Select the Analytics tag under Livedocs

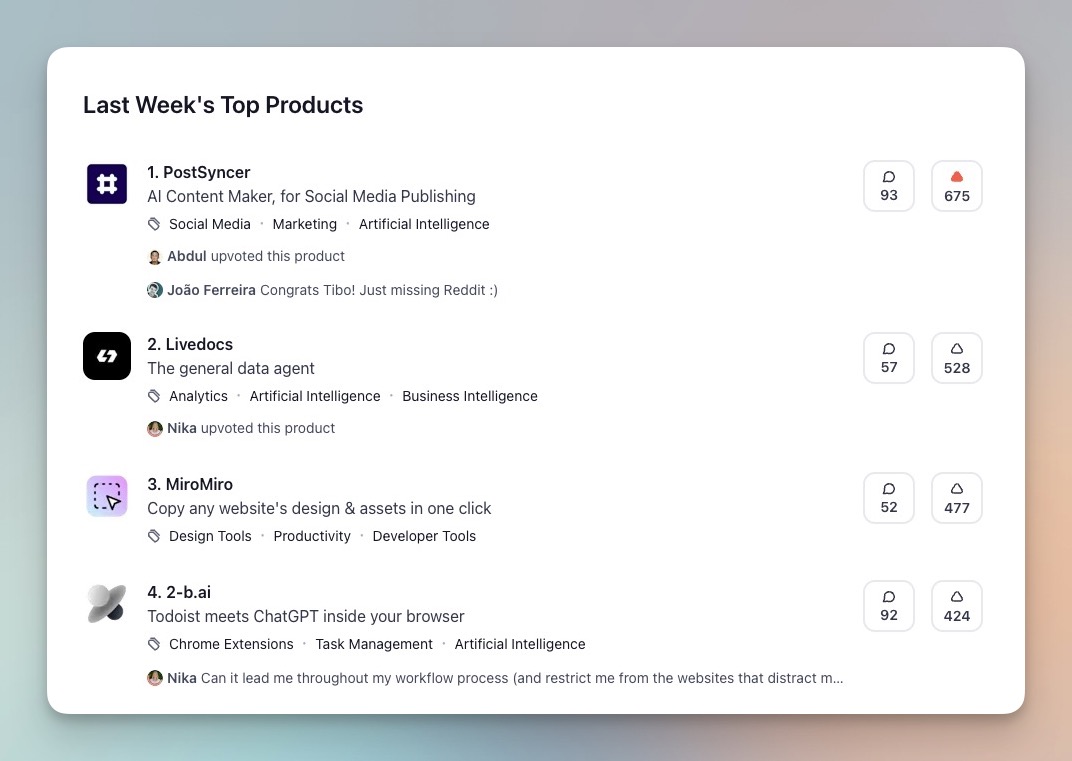[198, 396]
